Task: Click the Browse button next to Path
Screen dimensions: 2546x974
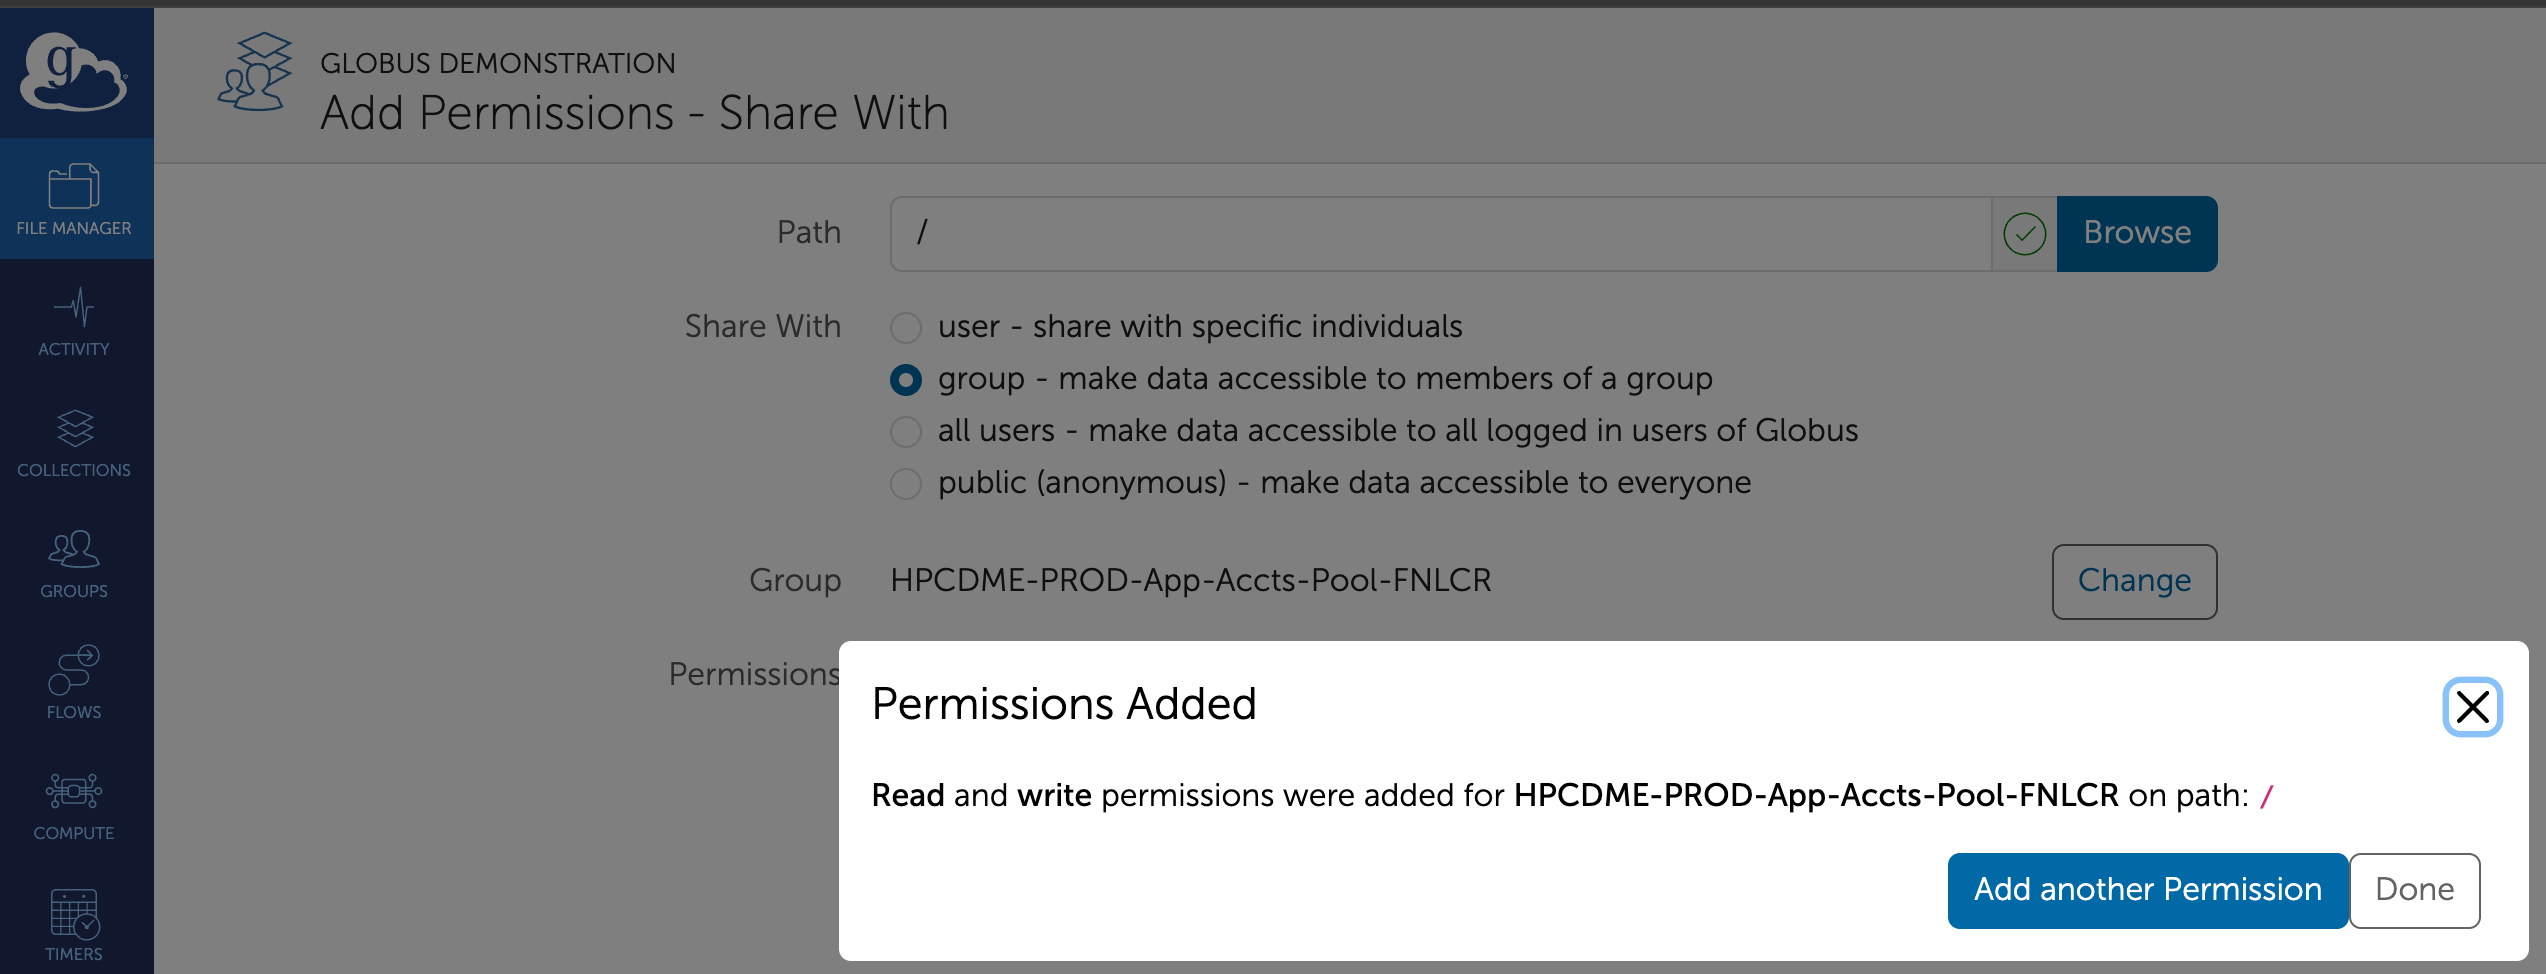Action: (2136, 234)
